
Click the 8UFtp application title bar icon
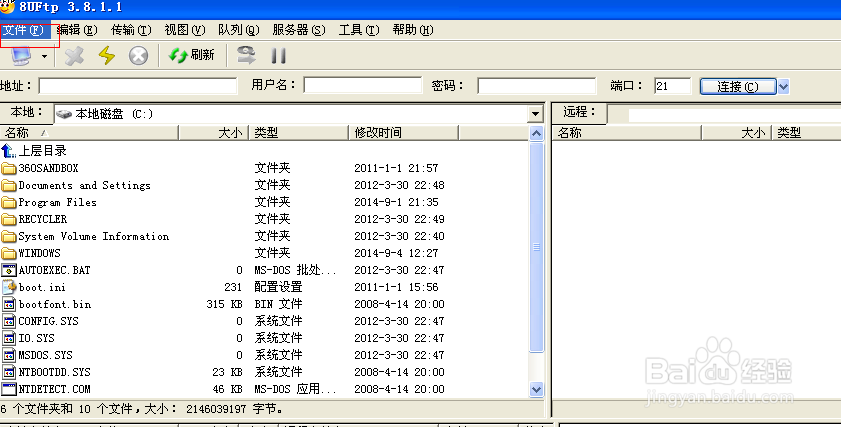(x=8, y=6)
